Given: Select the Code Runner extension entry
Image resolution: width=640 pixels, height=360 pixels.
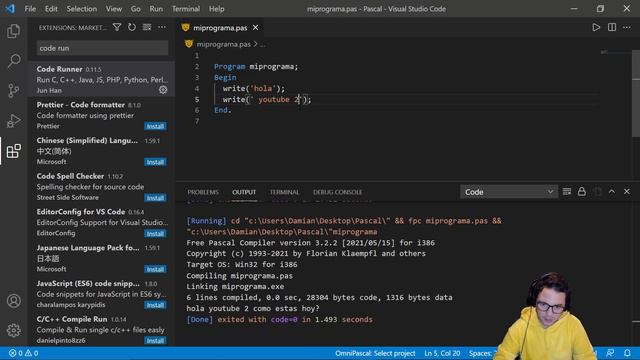Looking at the screenshot, I should (x=101, y=79).
